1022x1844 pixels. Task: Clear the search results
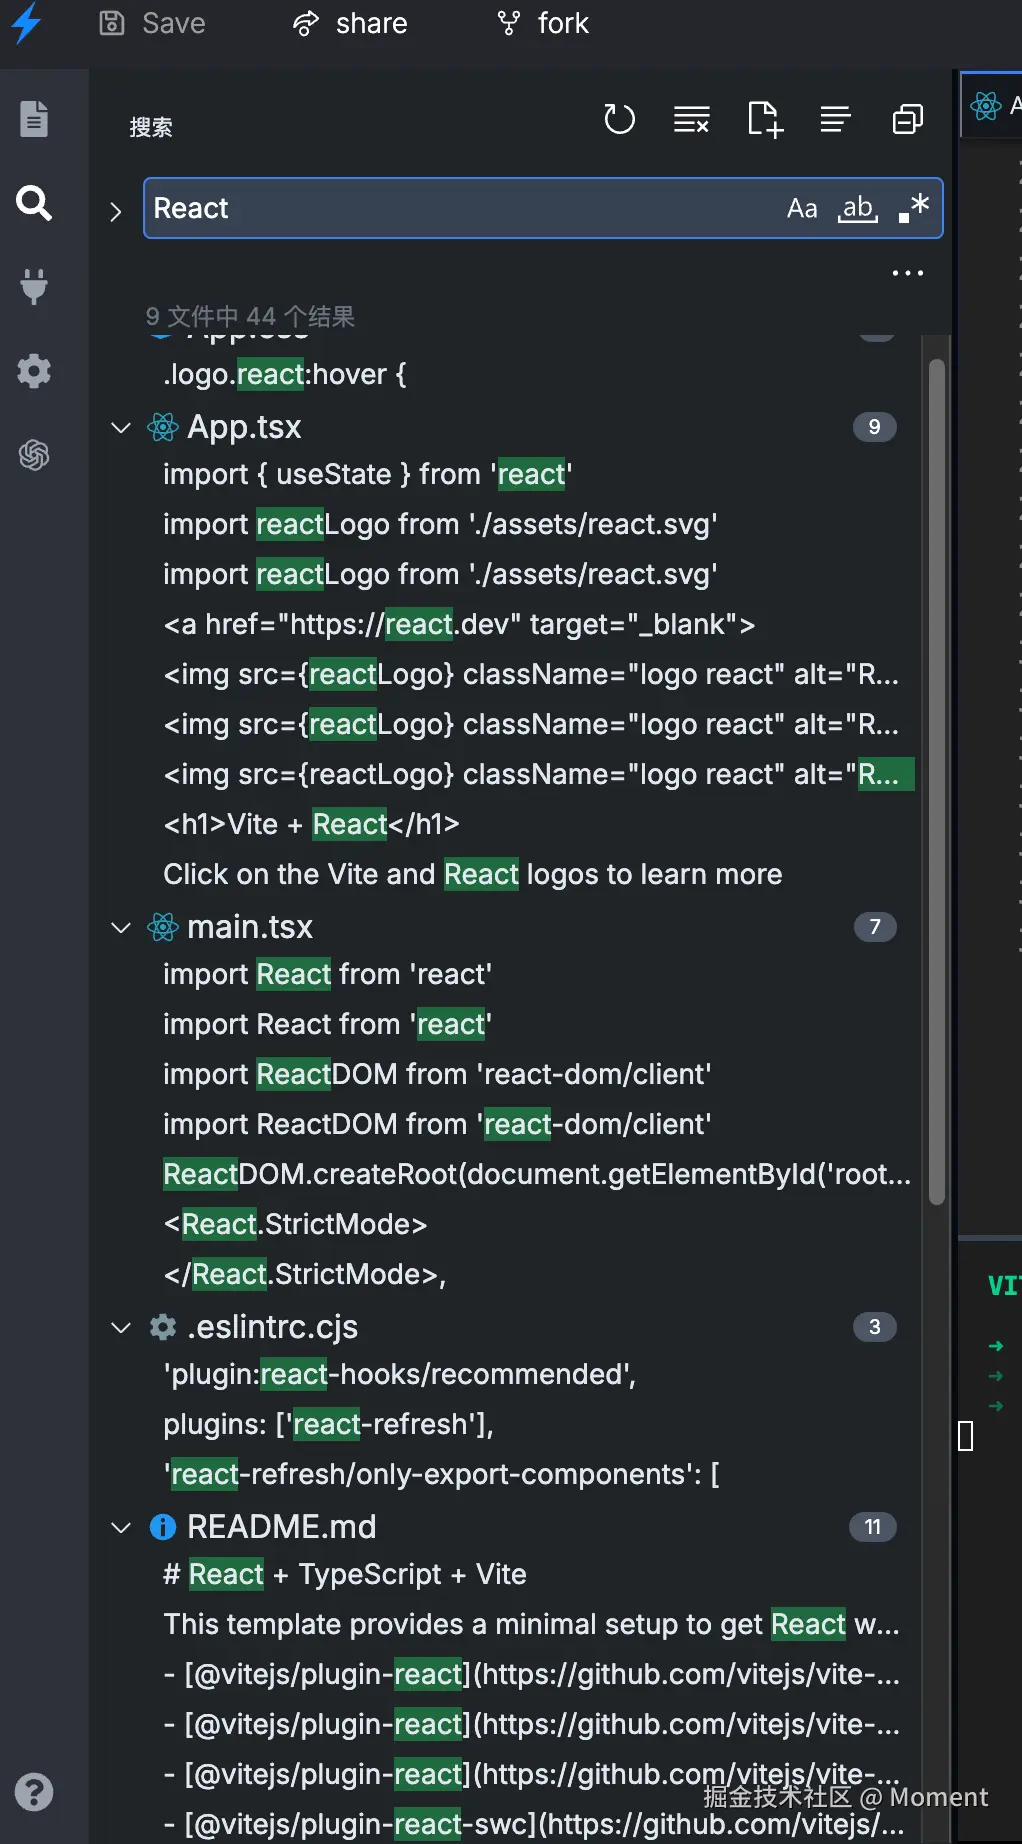click(691, 120)
